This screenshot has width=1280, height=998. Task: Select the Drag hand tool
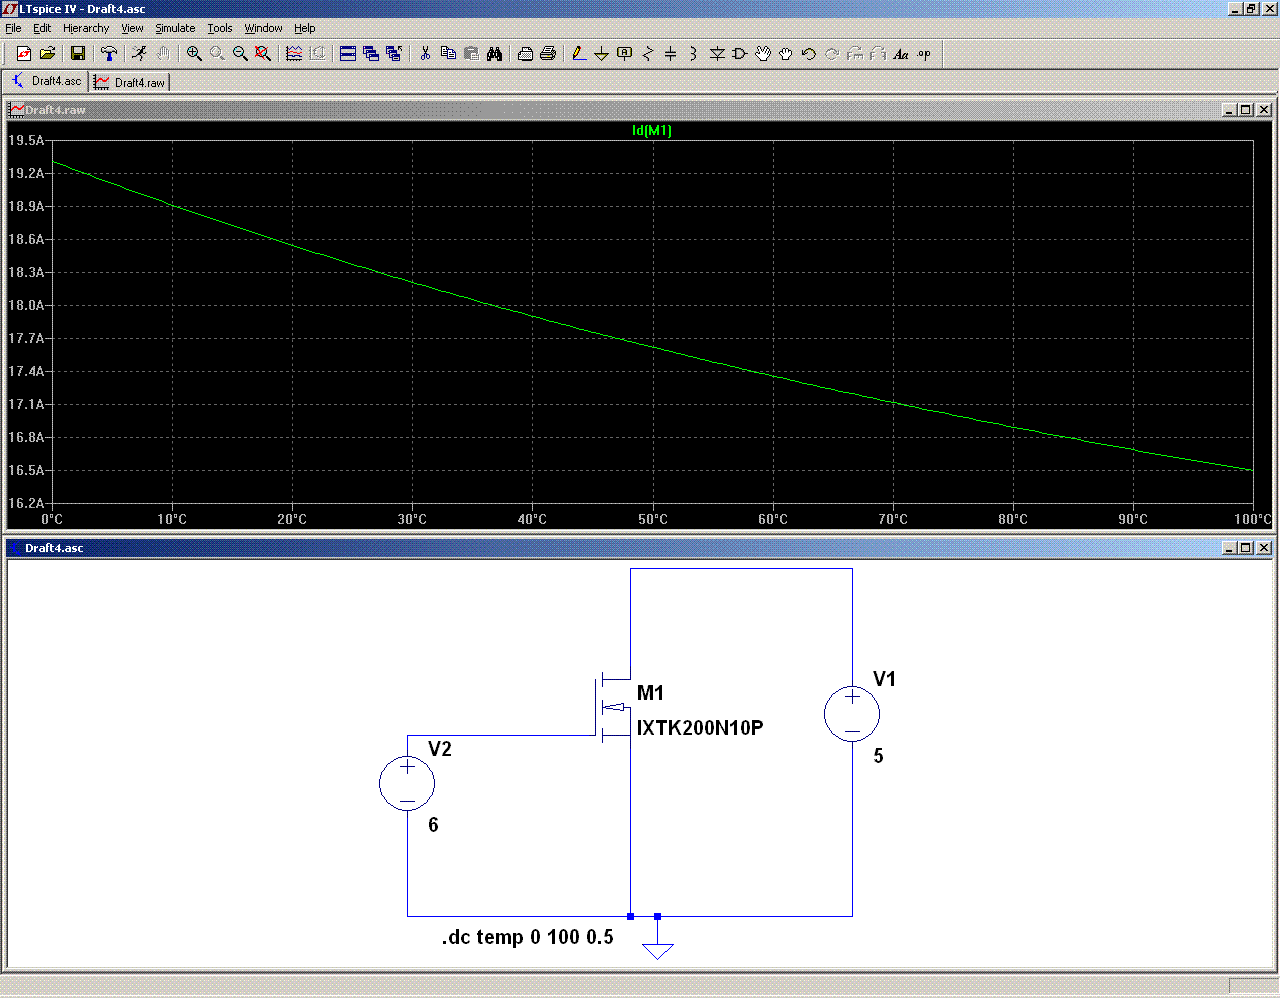(786, 54)
